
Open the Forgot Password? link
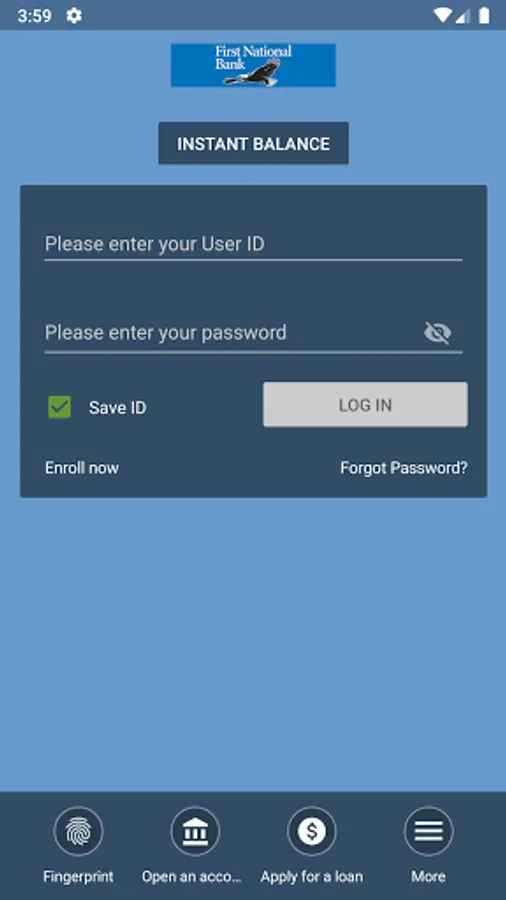404,468
